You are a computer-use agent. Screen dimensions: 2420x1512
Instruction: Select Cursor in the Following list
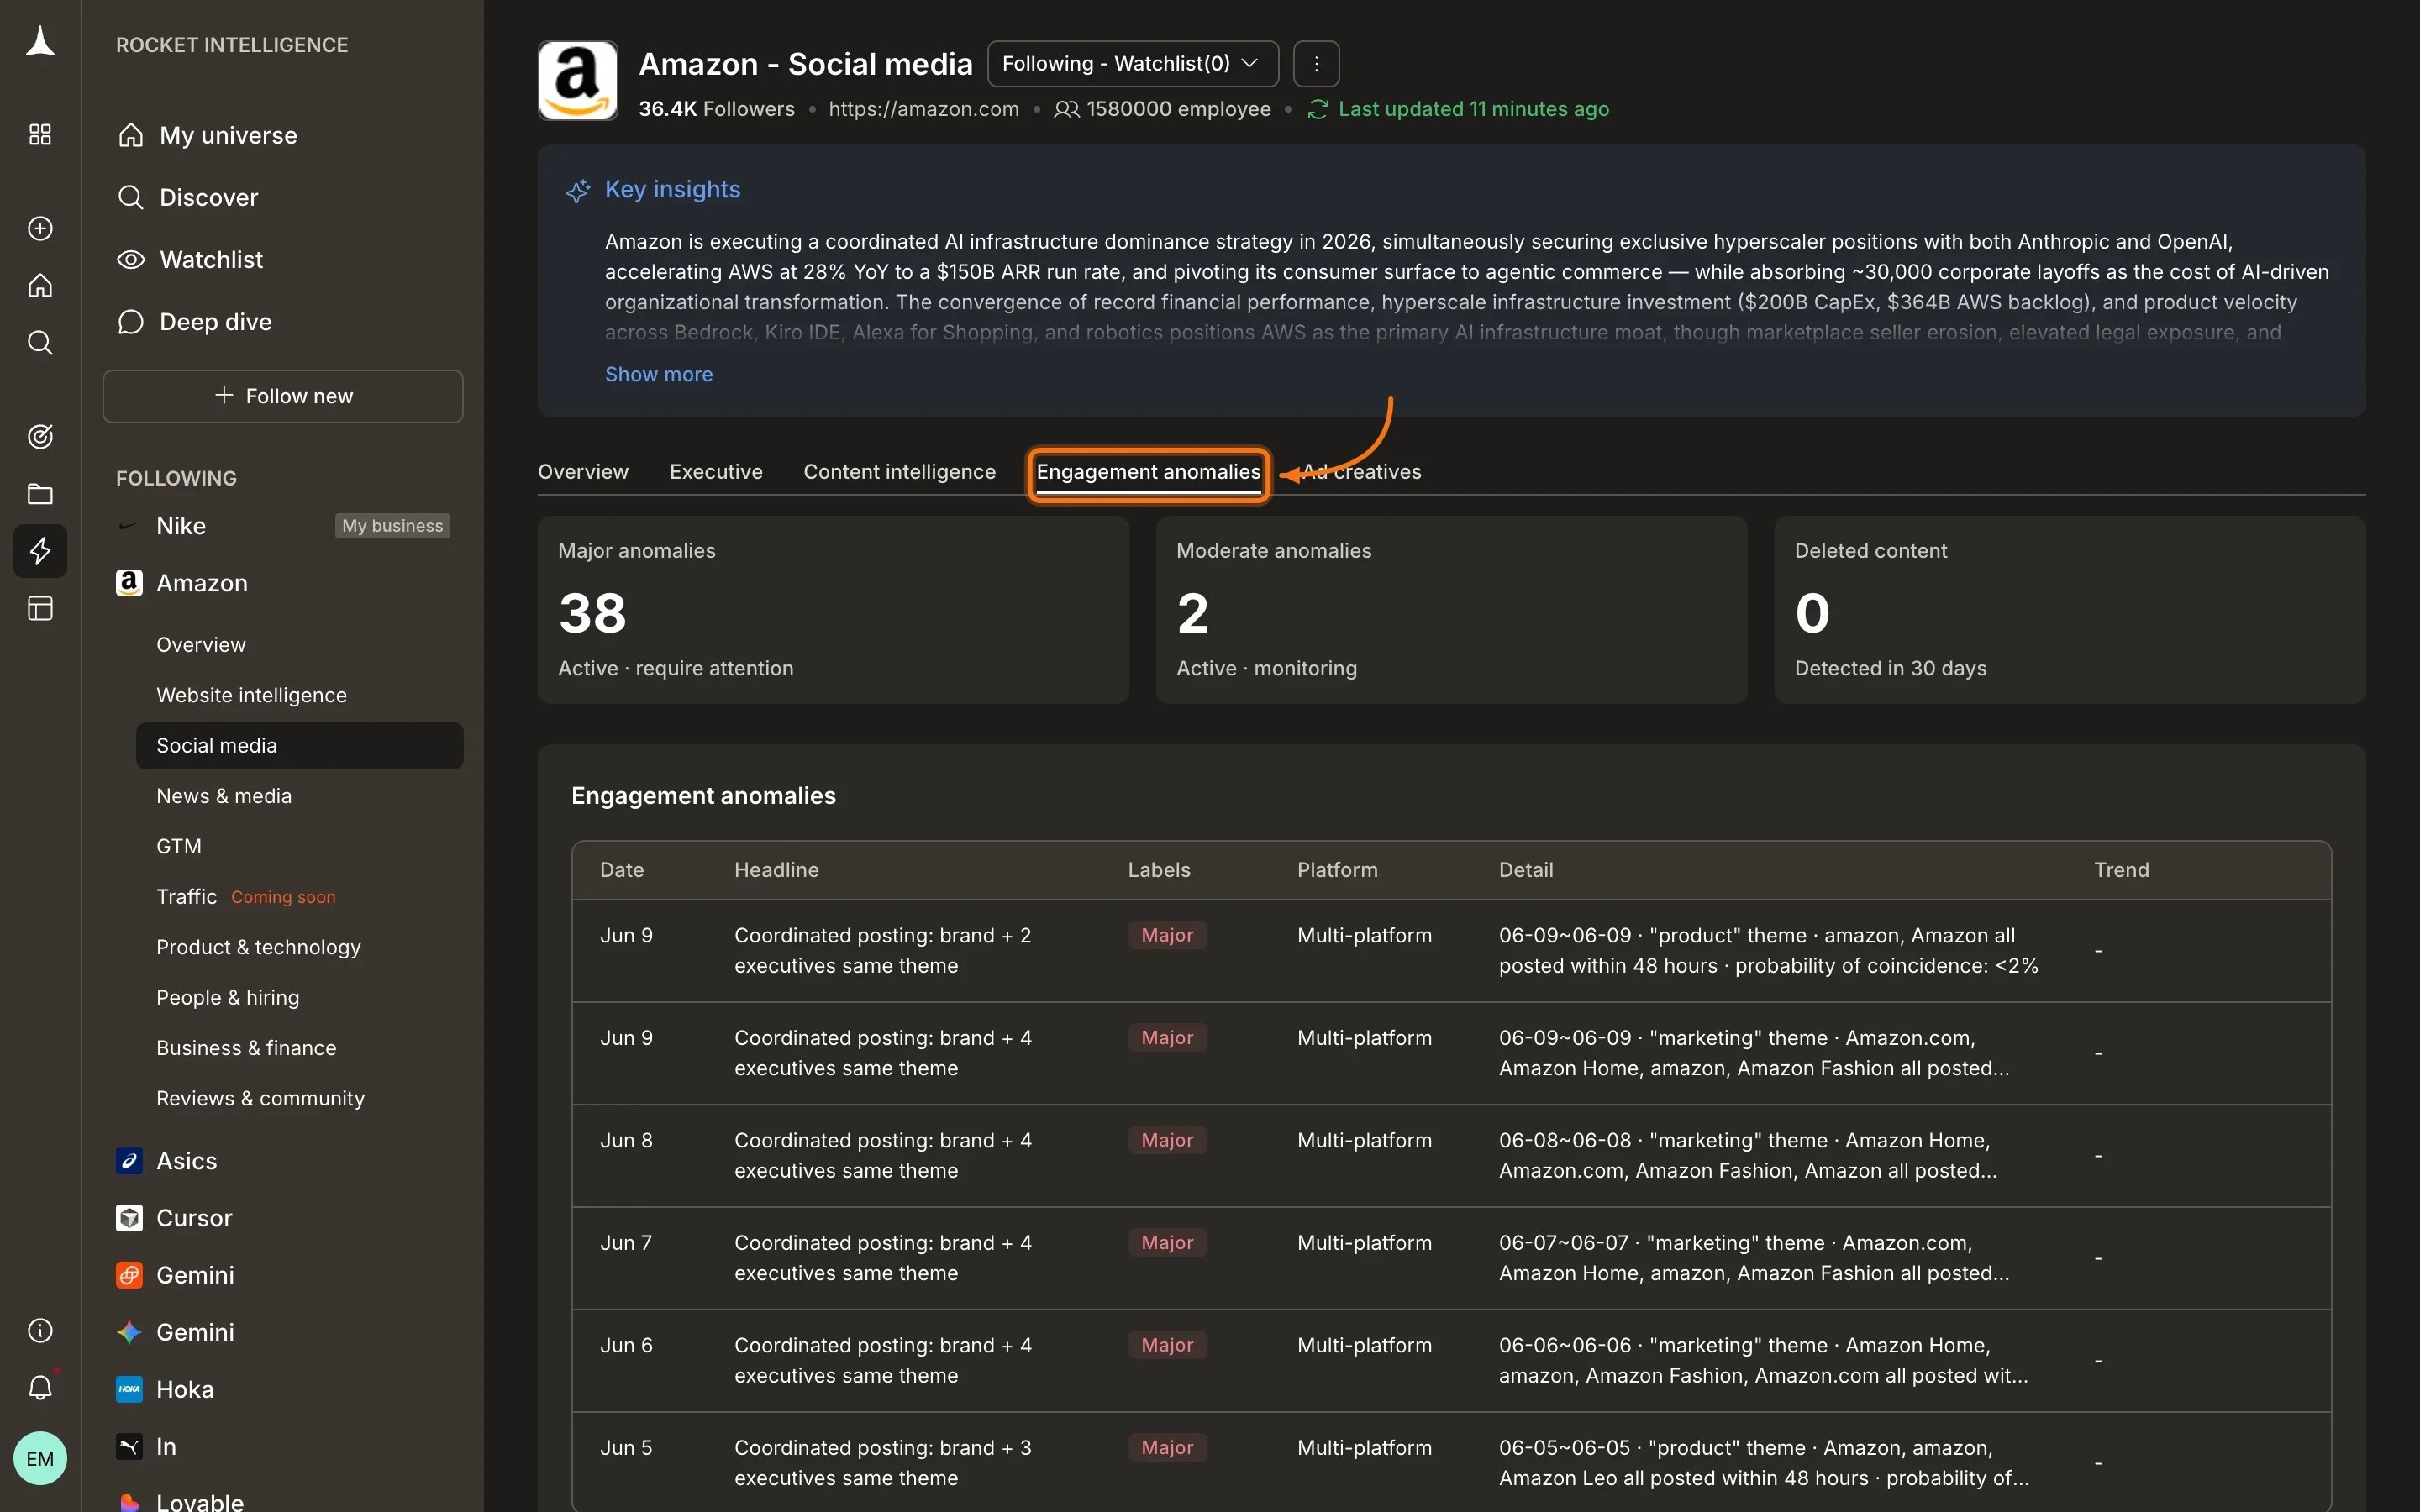[194, 1218]
